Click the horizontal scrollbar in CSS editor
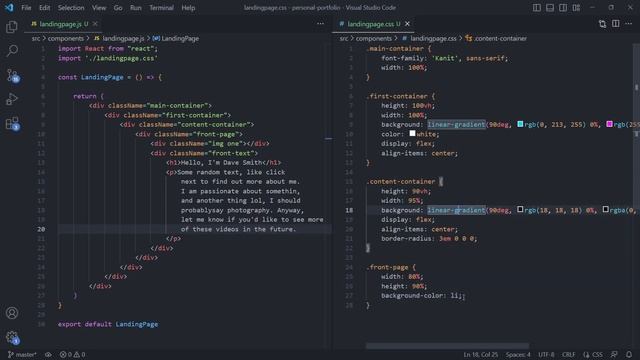The width and height of the screenshot is (640, 360). (447, 346)
